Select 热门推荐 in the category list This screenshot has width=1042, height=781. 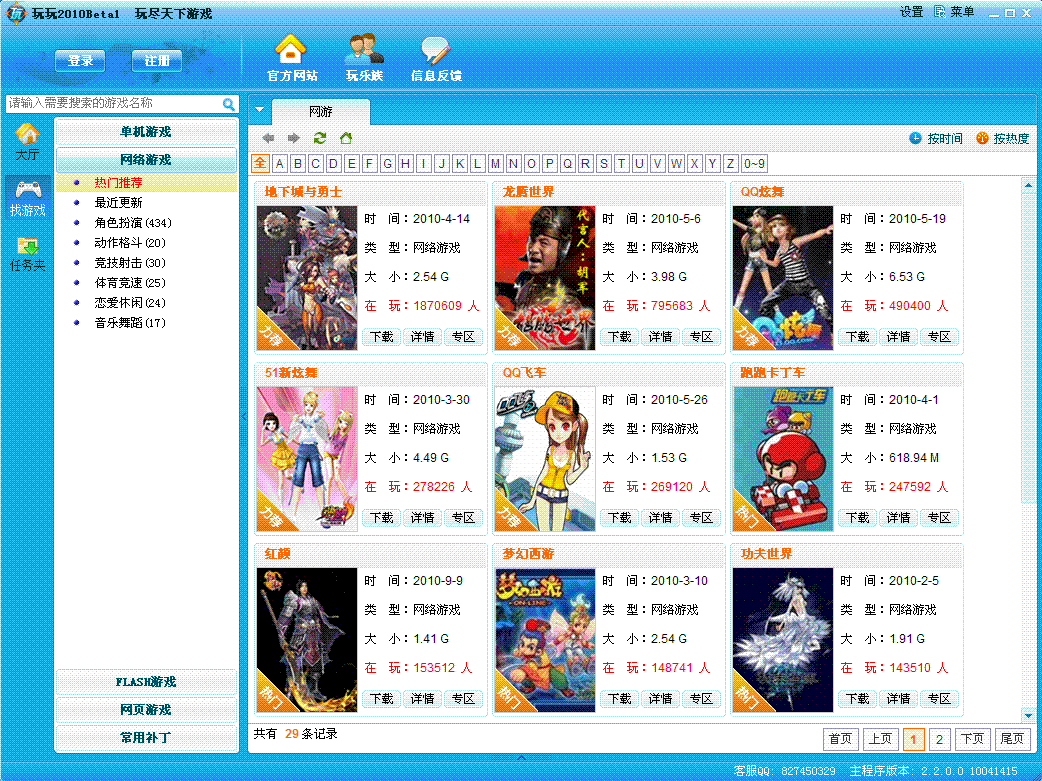(146, 183)
